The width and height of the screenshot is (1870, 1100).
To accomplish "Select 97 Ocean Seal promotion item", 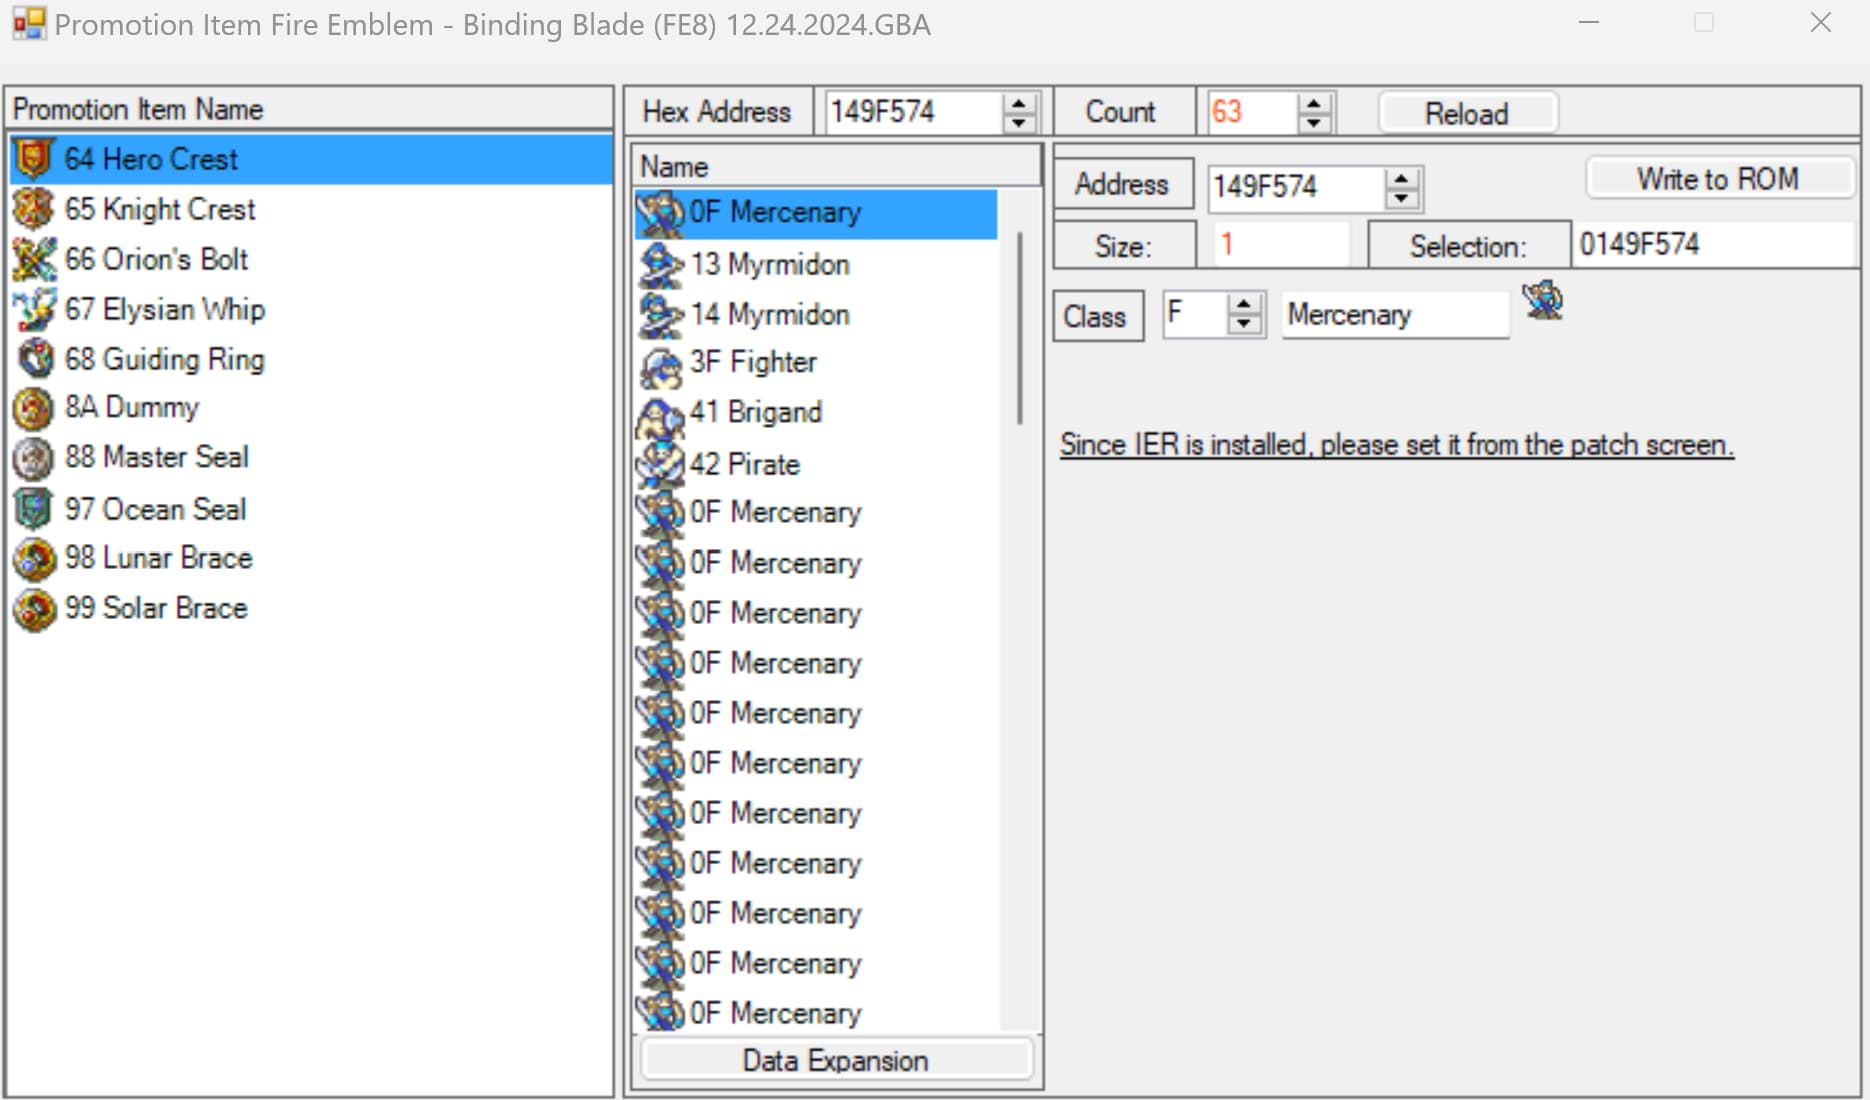I will click(310, 508).
